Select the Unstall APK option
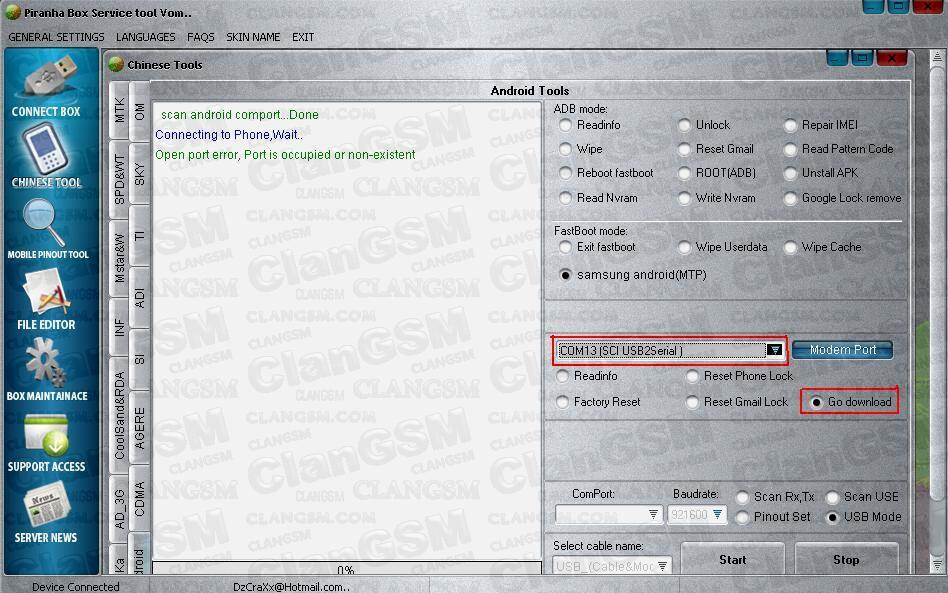948x593 pixels. point(790,173)
